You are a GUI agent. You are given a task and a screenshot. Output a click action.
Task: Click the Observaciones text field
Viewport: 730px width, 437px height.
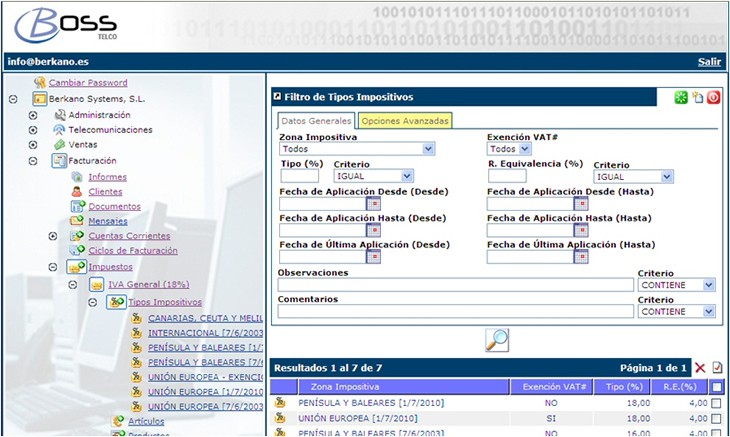[x=455, y=285]
